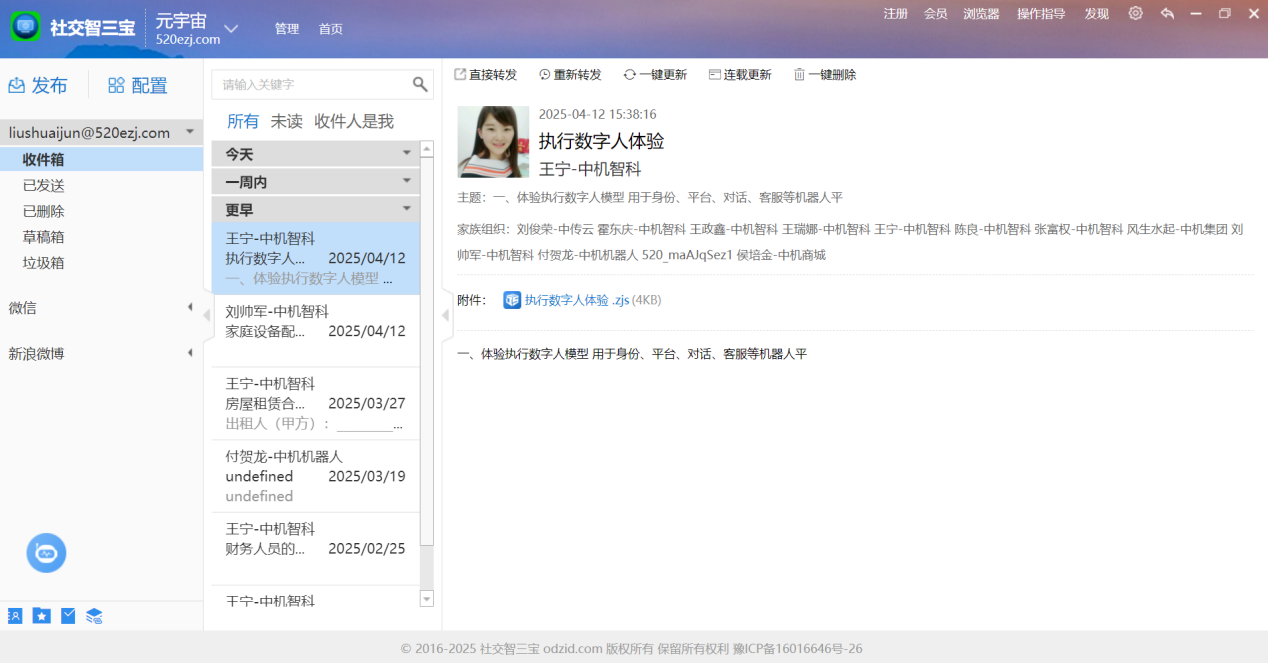Click 一键删除 trash toolbar button

[824, 75]
